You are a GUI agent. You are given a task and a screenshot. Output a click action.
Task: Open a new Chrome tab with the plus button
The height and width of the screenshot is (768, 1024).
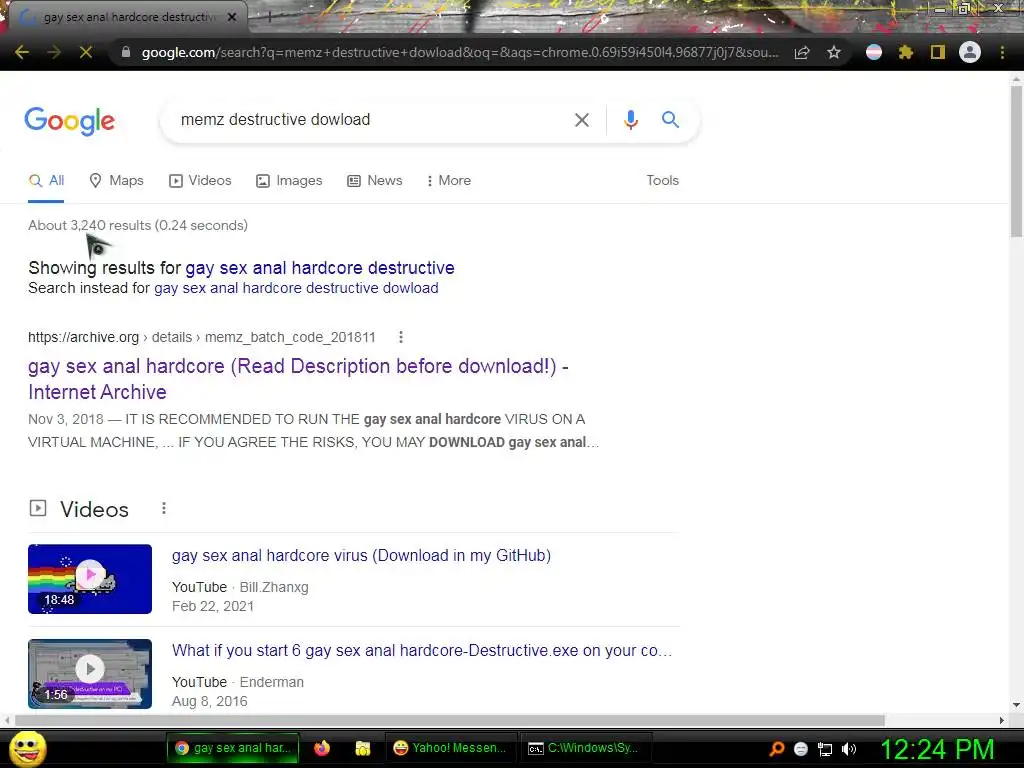pyautogui.click(x=268, y=17)
